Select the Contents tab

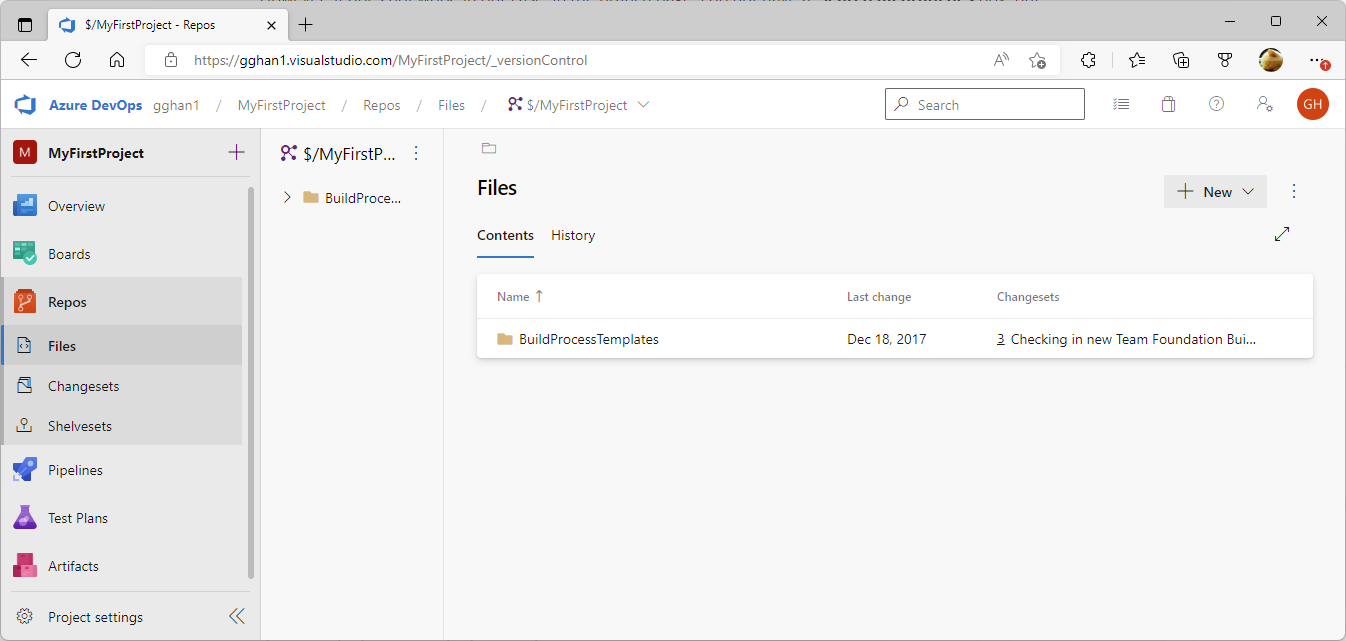(505, 235)
